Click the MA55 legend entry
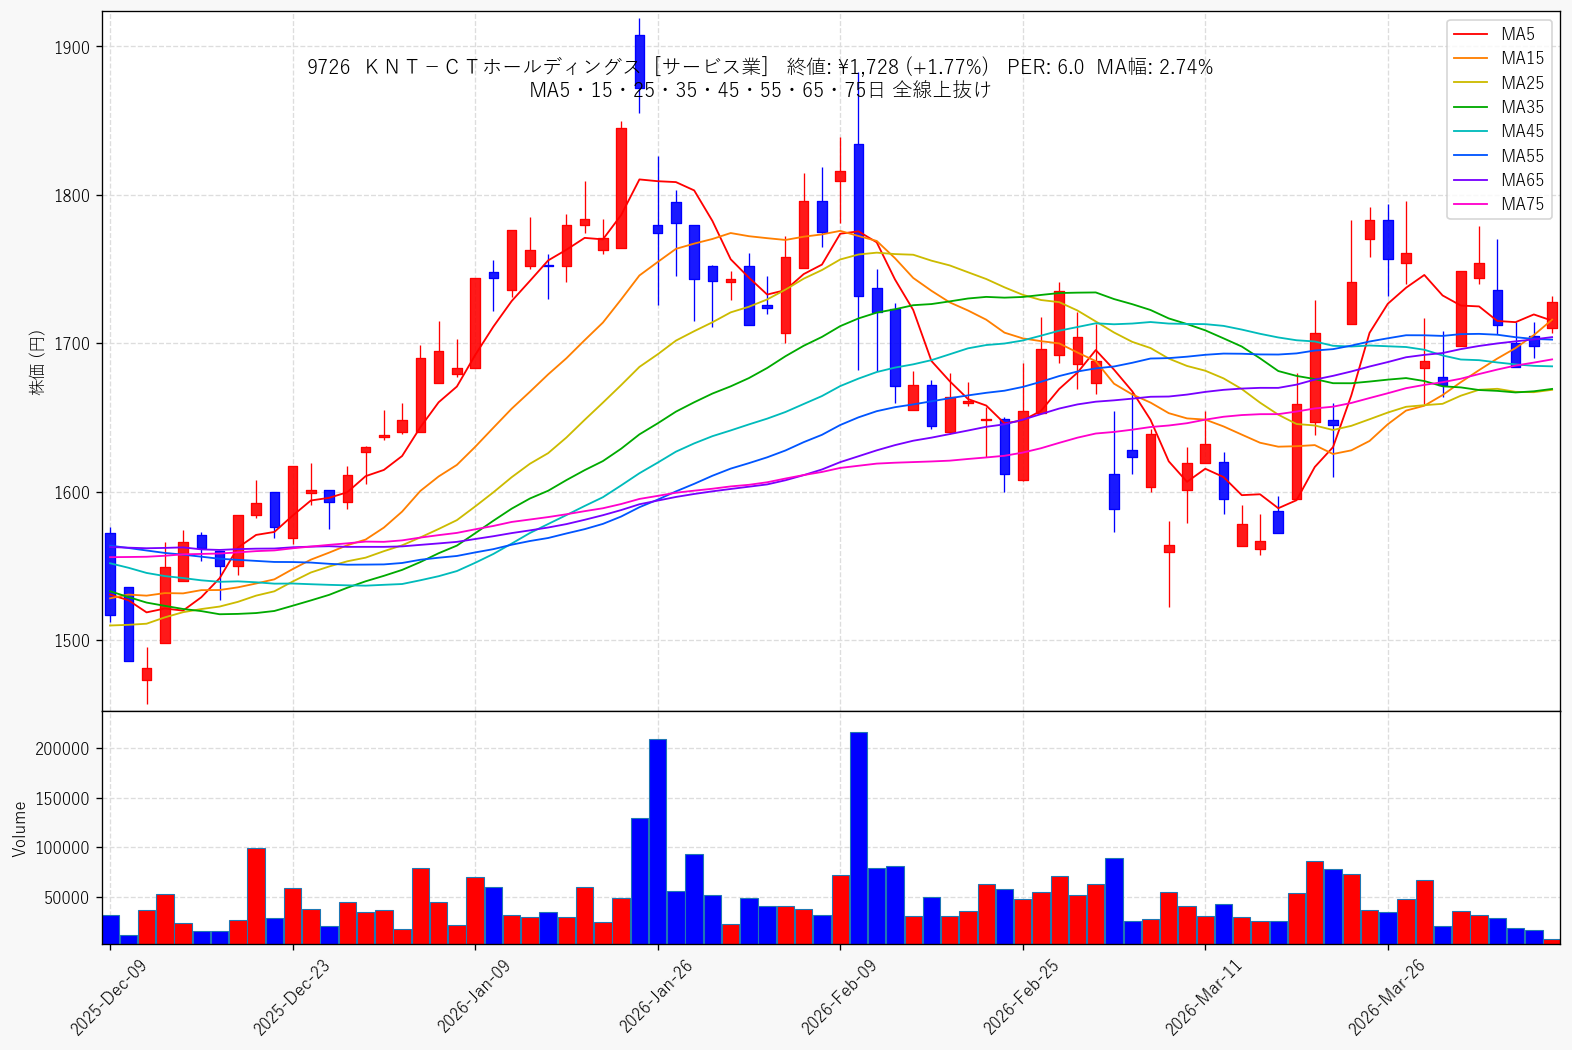Image resolution: width=1572 pixels, height=1050 pixels. pyautogui.click(x=1497, y=156)
